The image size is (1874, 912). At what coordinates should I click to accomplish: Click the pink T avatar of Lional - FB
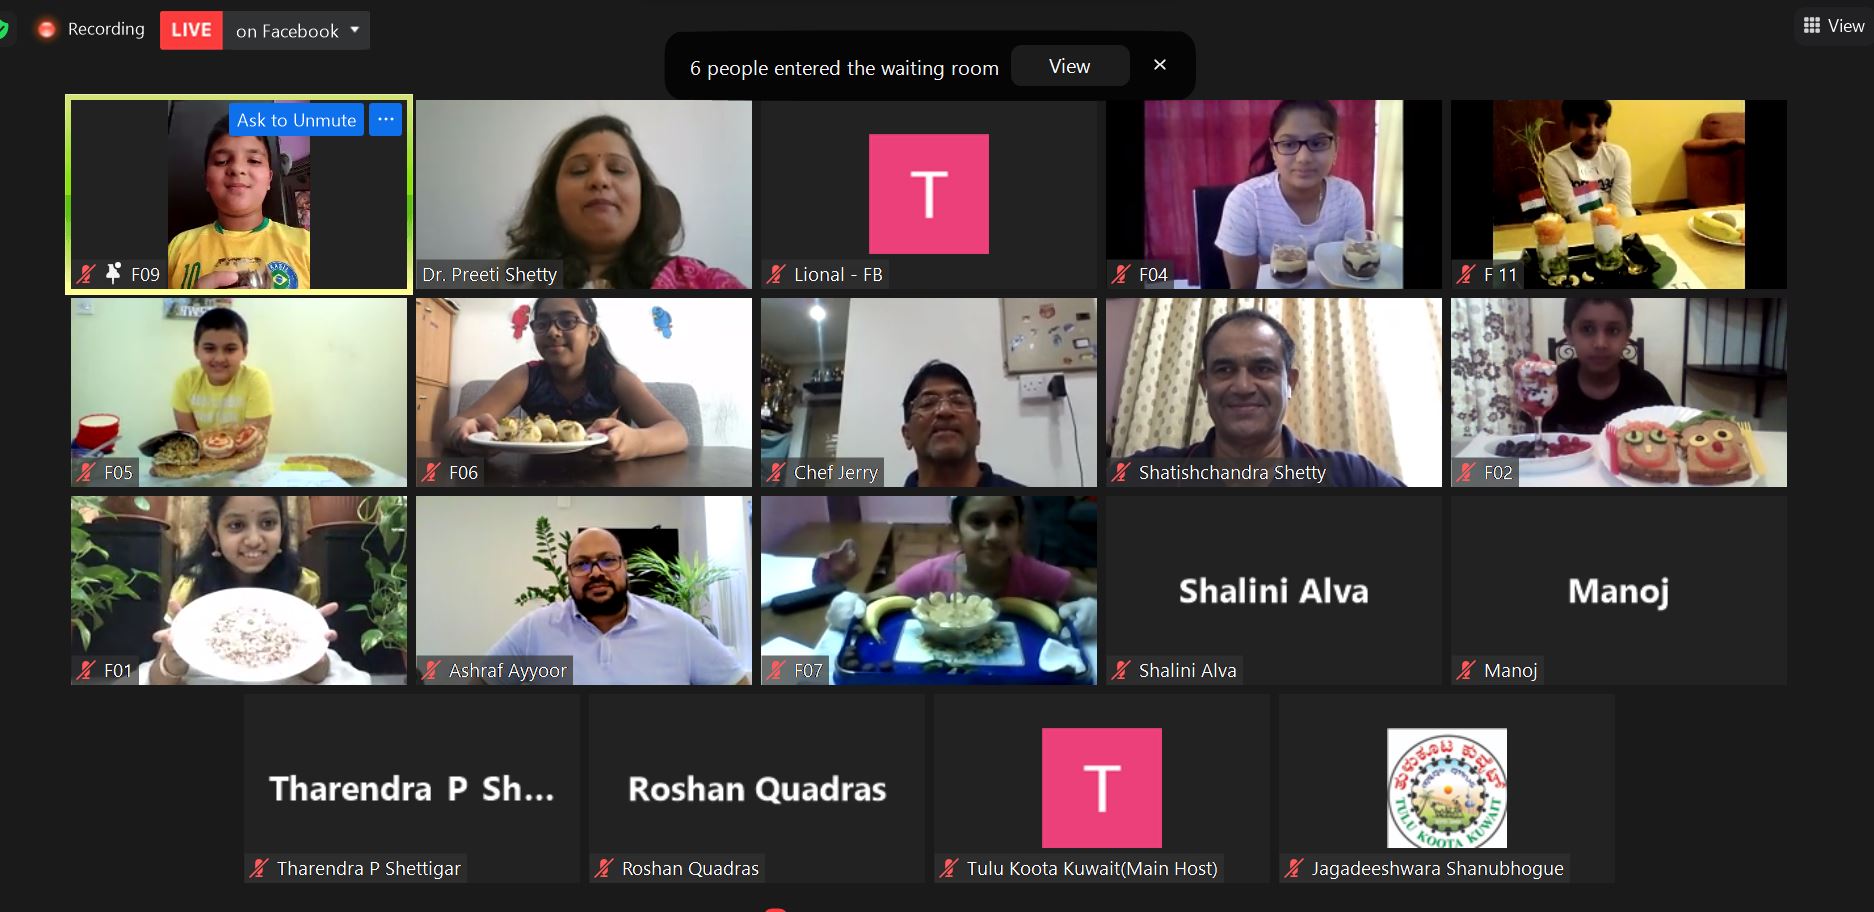coord(928,194)
